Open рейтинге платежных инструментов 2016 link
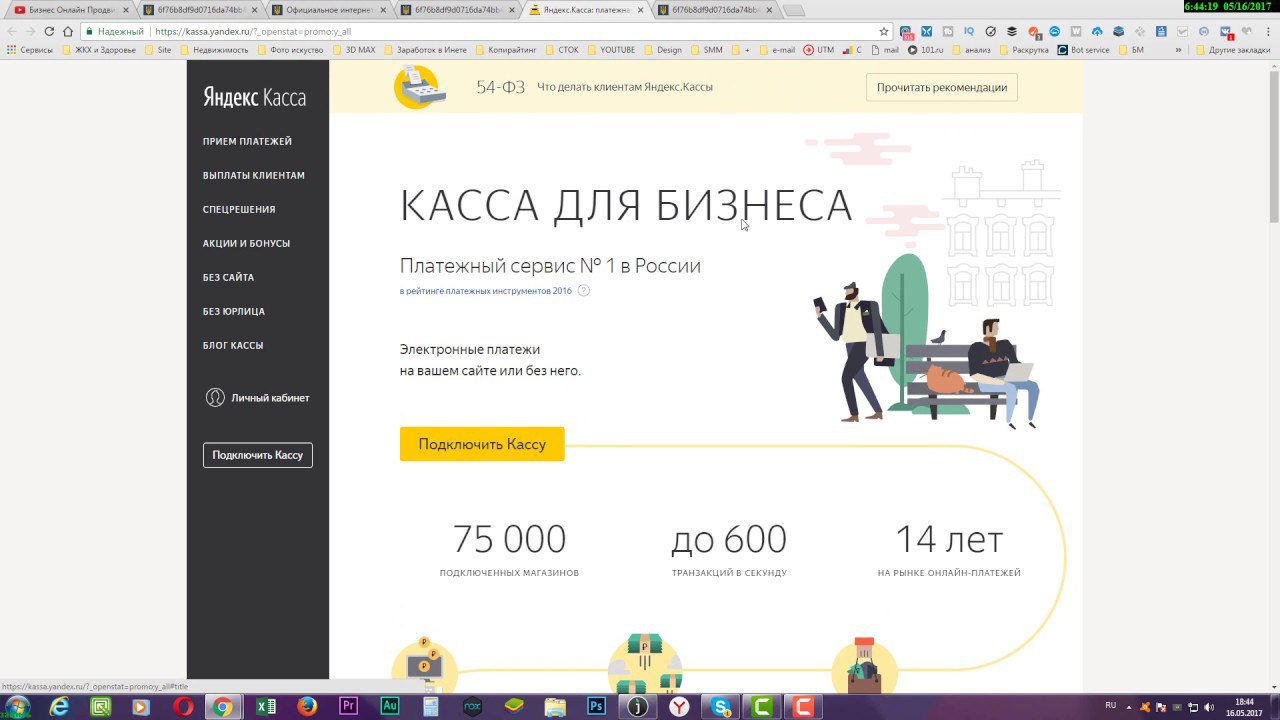This screenshot has width=1280, height=720. pyautogui.click(x=486, y=291)
